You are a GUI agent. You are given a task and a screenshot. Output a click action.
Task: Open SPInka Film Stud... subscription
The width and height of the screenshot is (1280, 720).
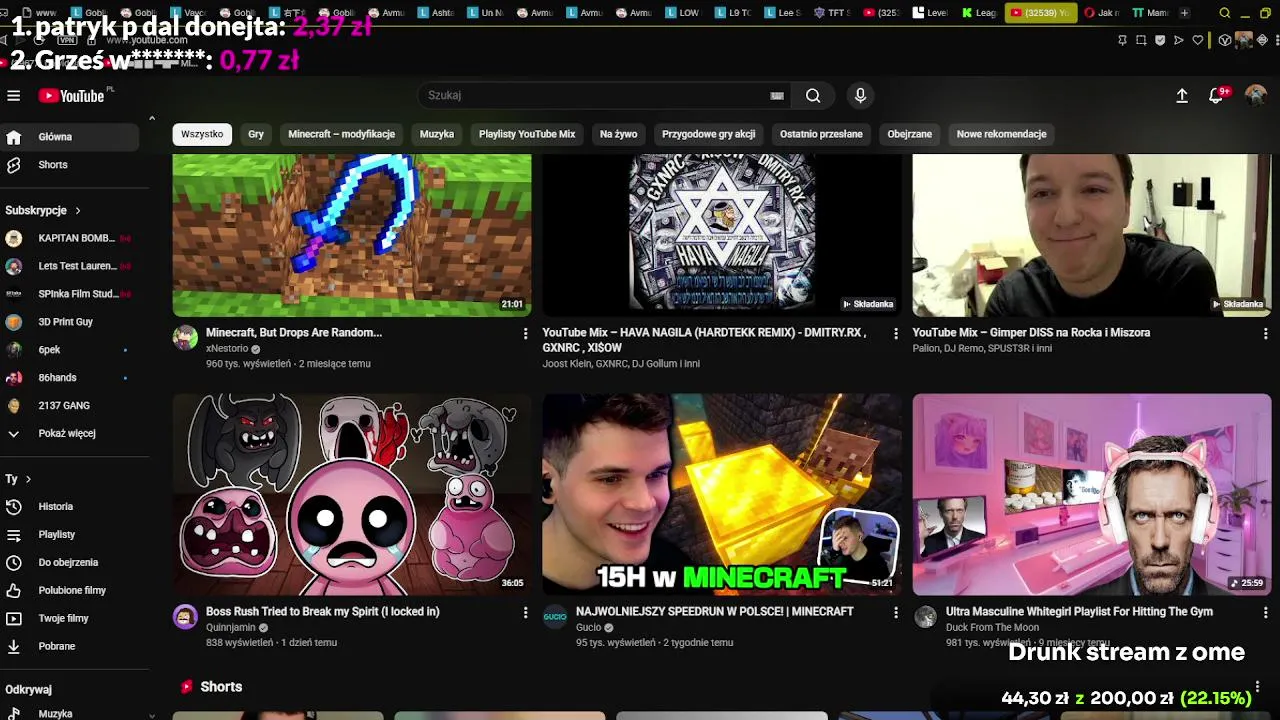tap(70, 295)
